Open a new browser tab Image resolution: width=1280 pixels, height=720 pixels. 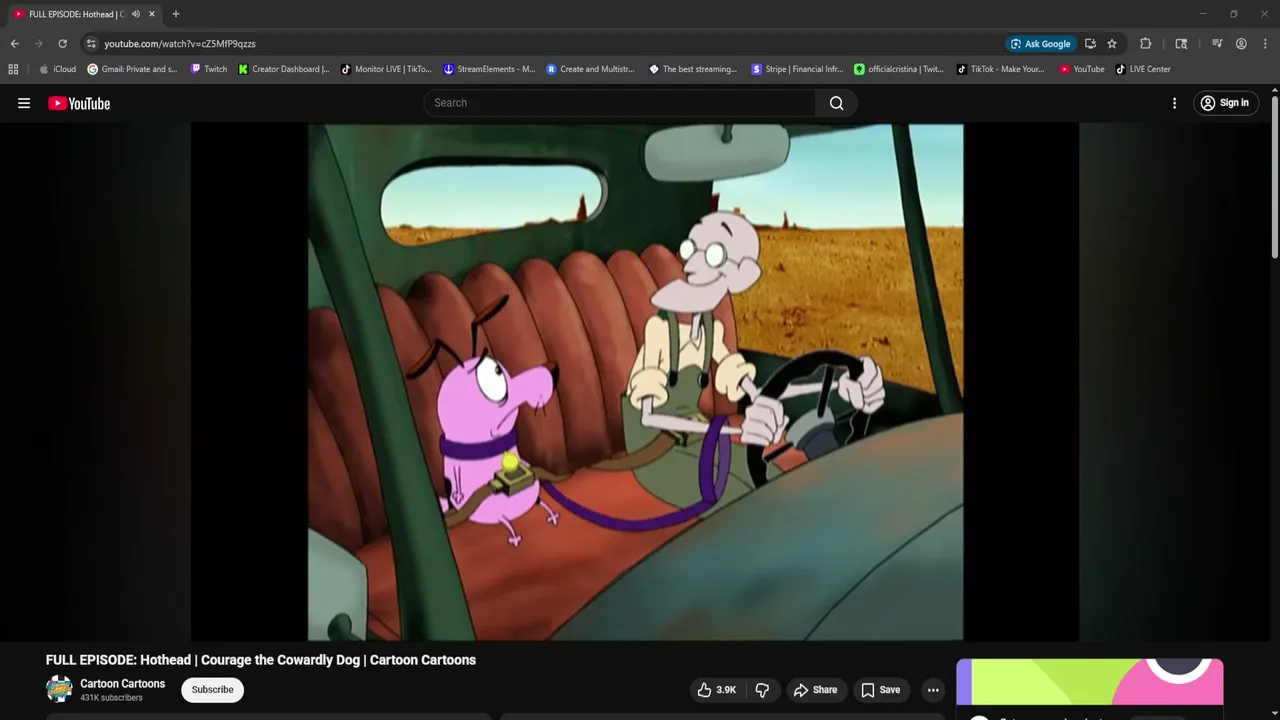pos(175,14)
